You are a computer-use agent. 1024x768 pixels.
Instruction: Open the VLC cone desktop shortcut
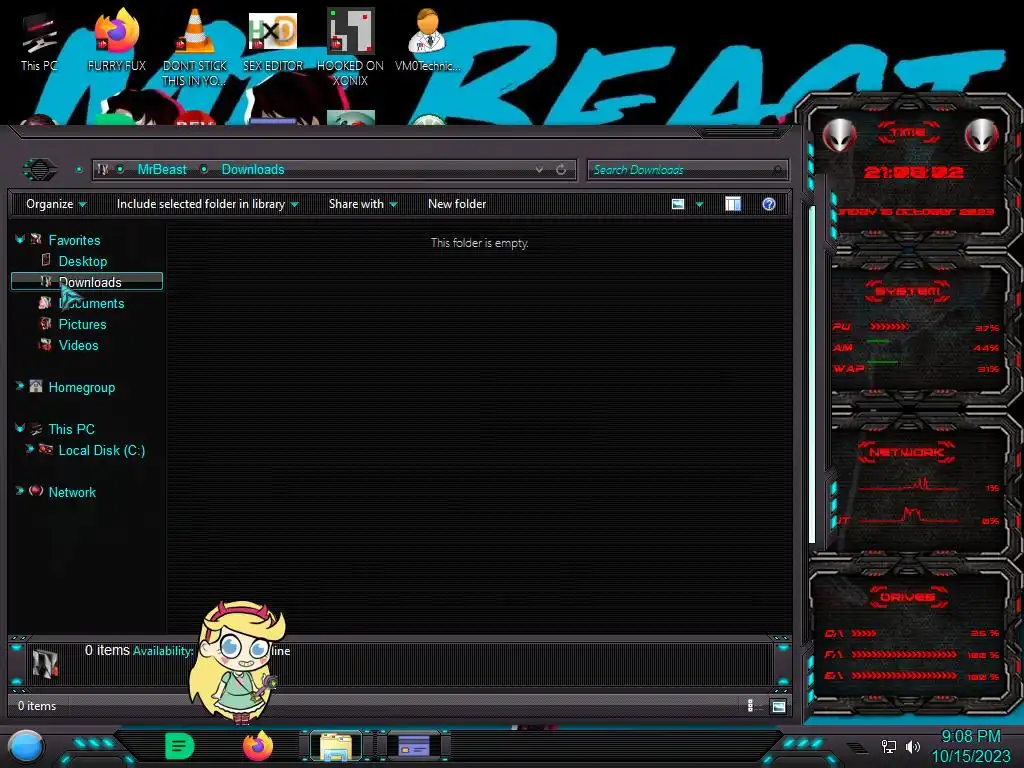coord(195,47)
